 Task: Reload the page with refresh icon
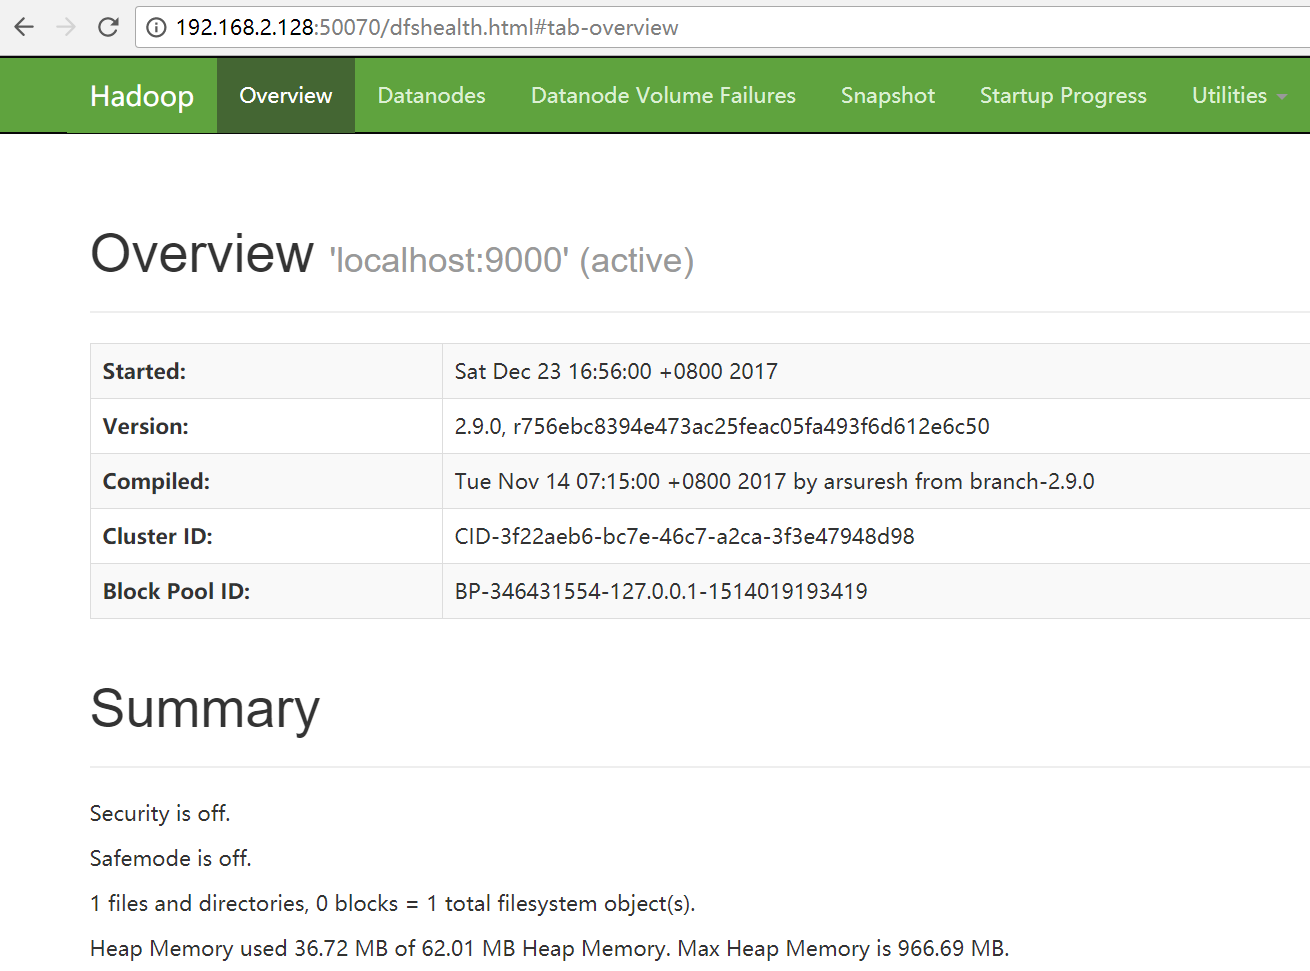click(x=108, y=27)
